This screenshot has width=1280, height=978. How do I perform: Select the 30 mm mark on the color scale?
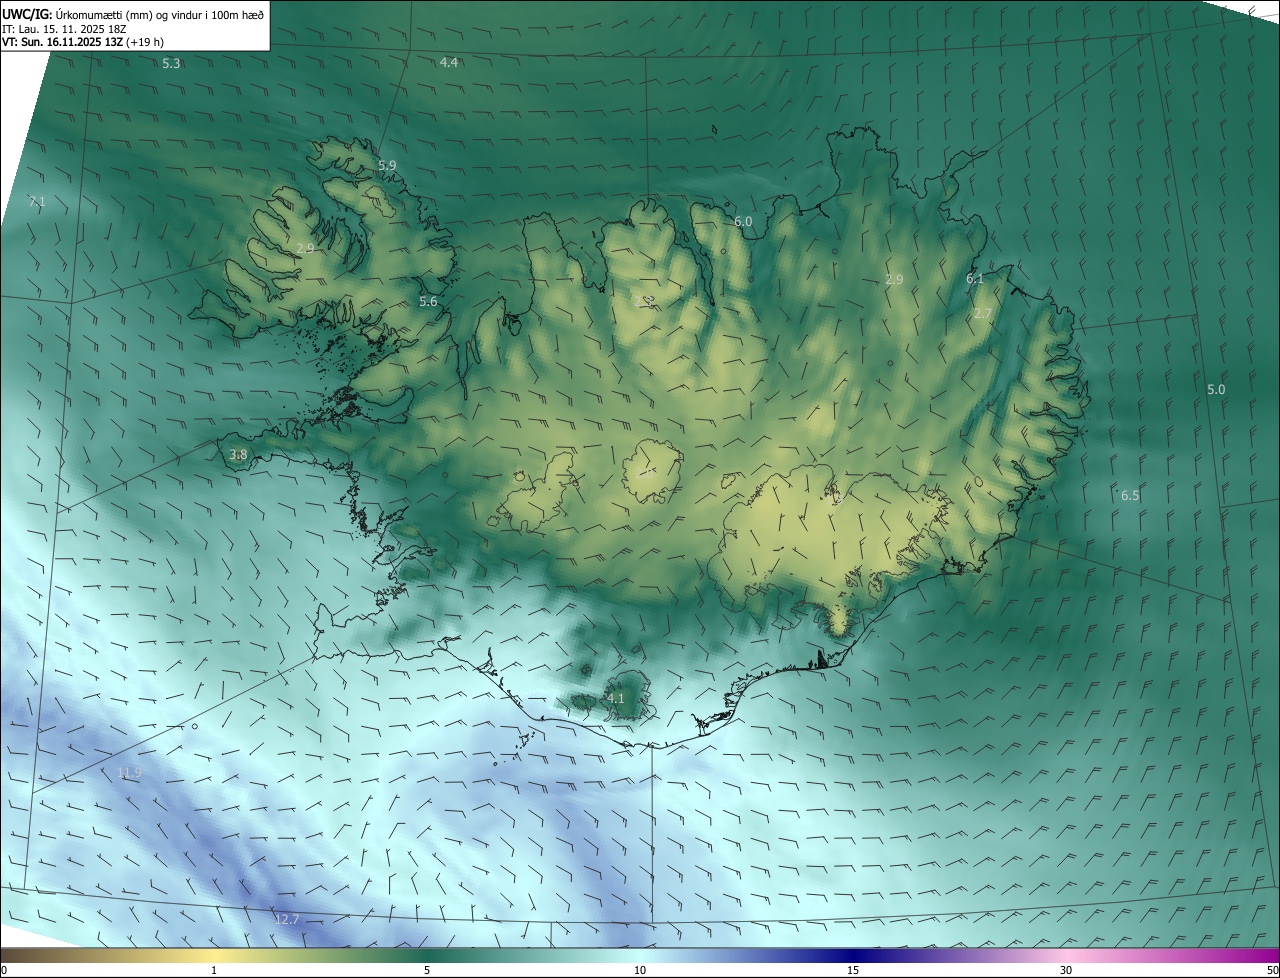tap(1066, 970)
